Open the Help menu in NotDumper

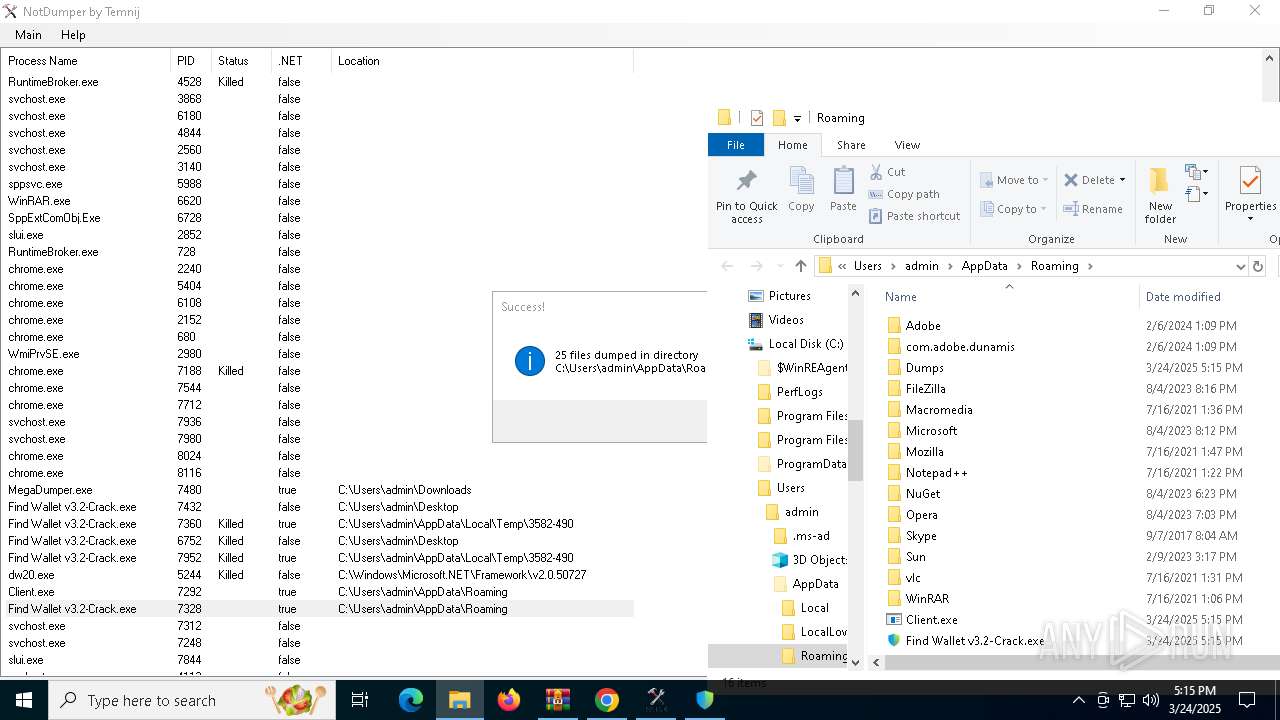point(73,35)
